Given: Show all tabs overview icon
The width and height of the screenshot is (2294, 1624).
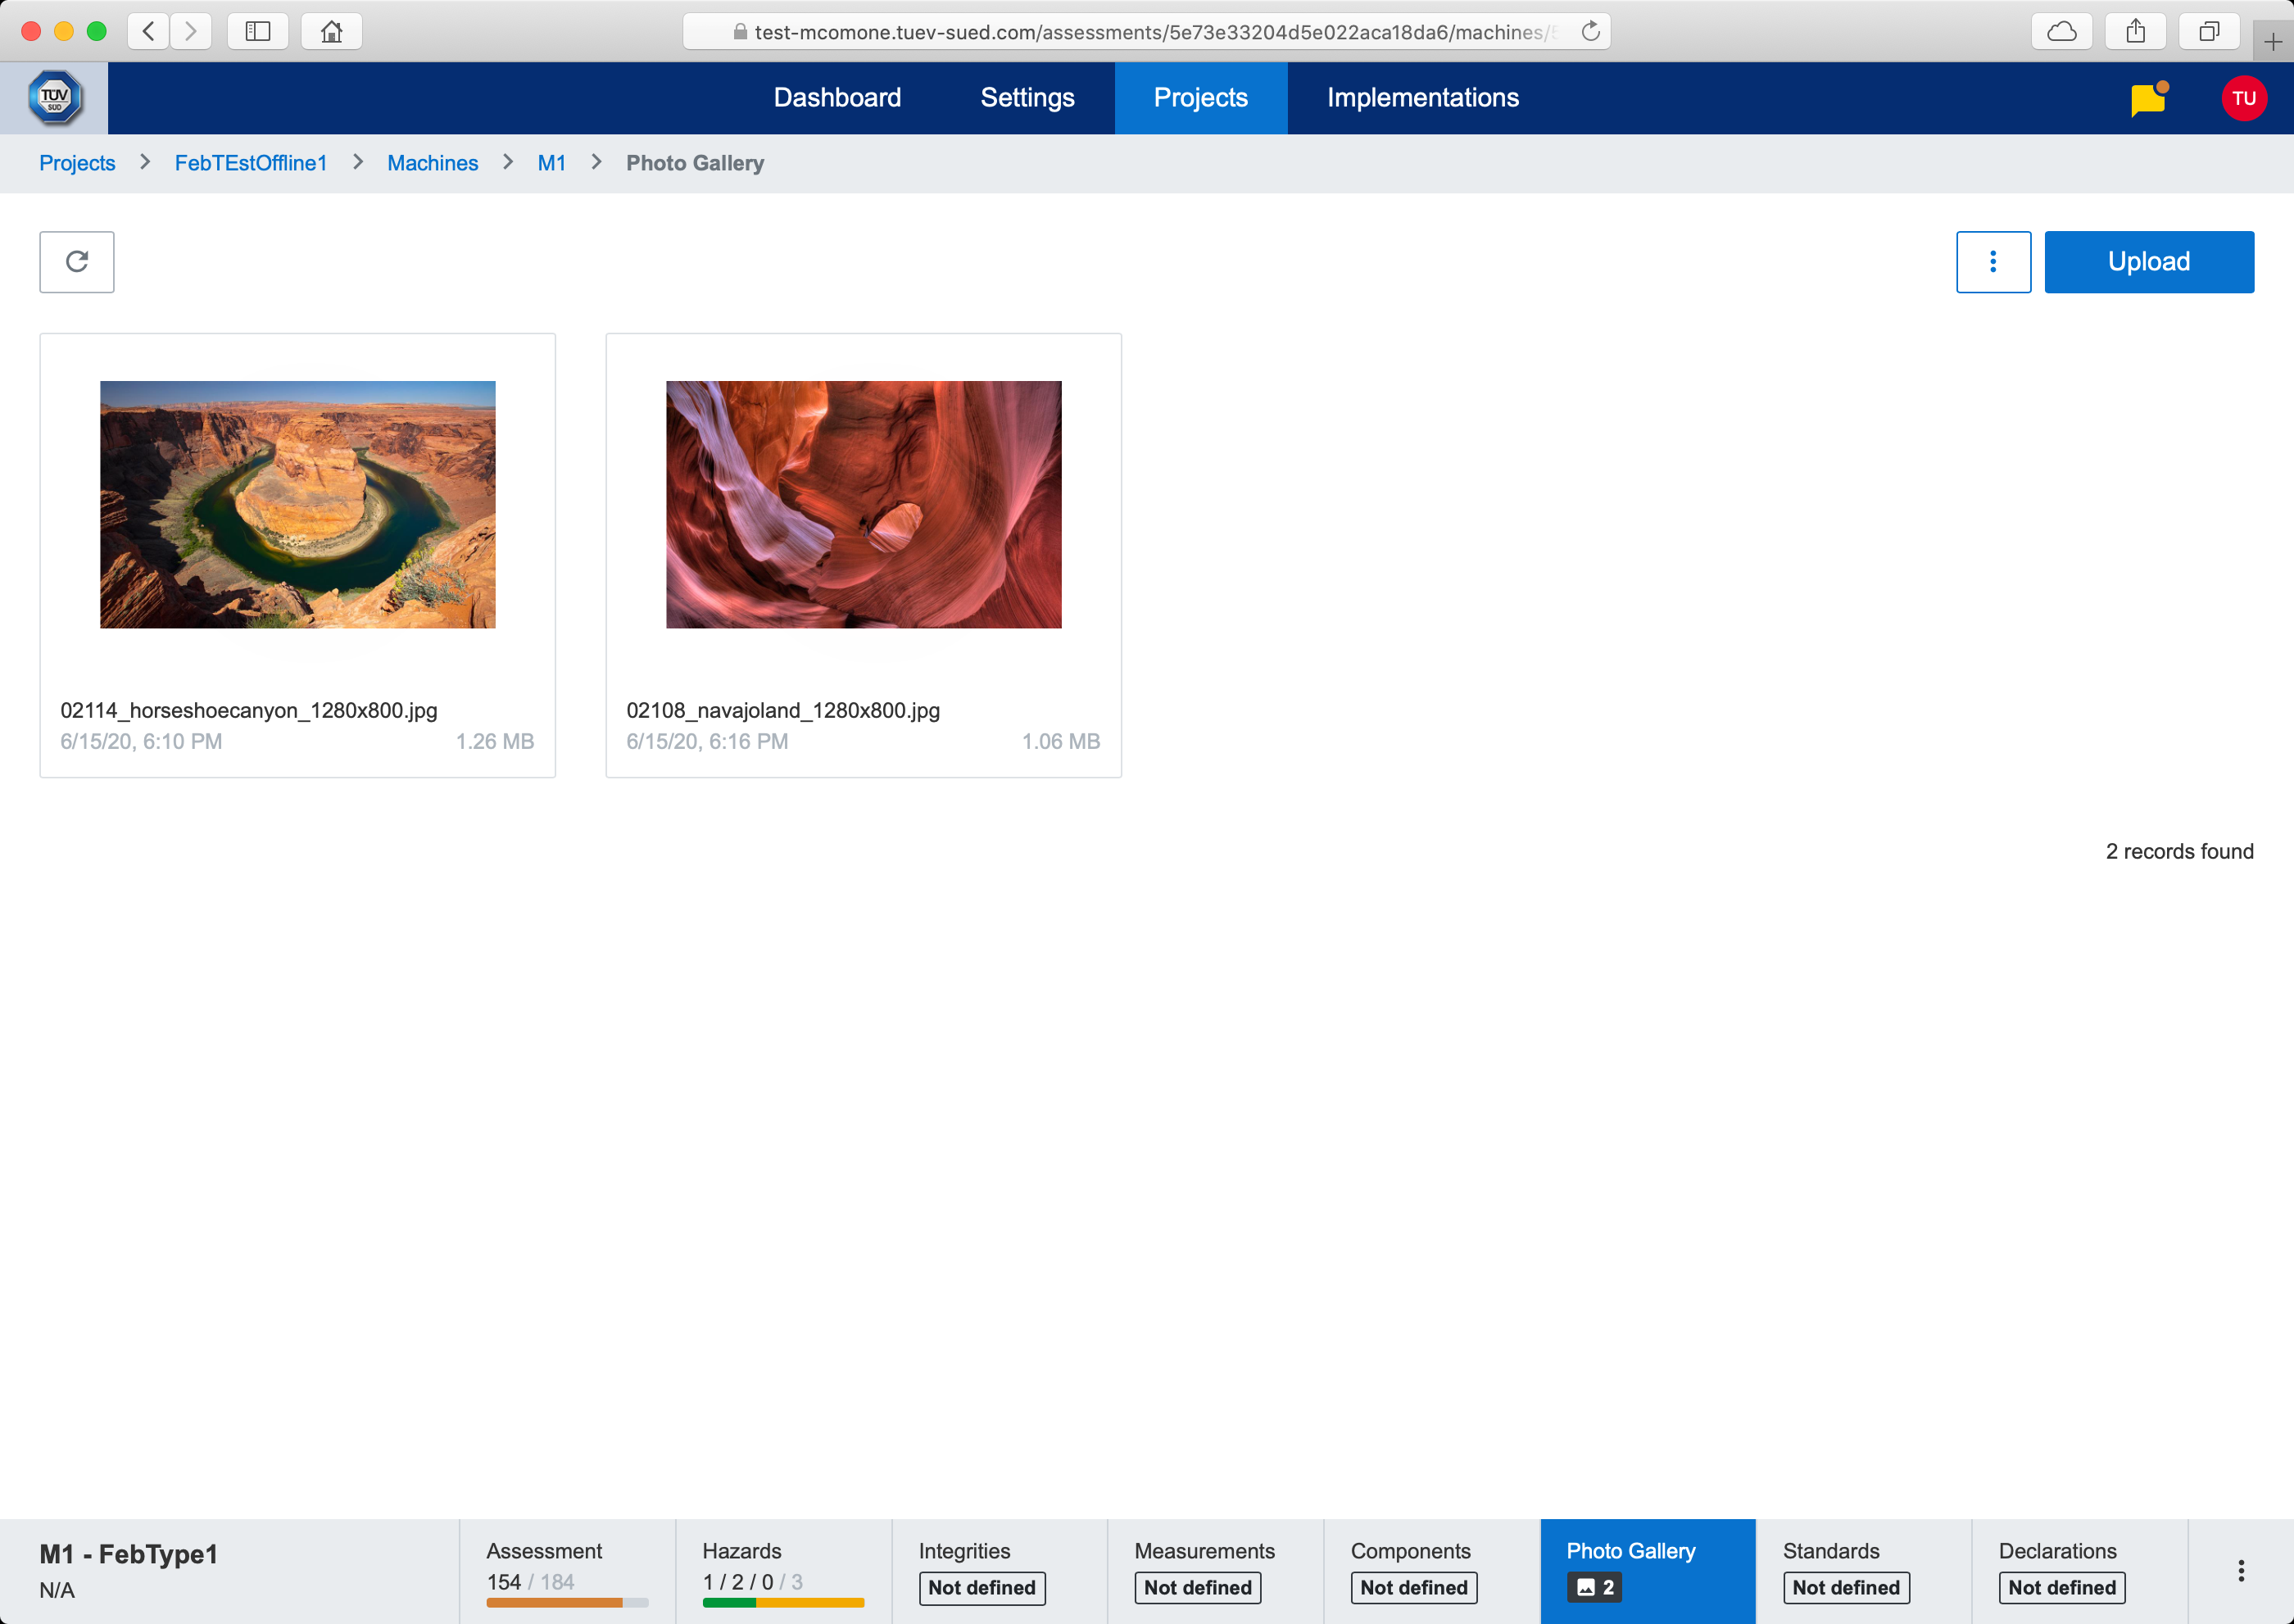Looking at the screenshot, I should 2208,32.
